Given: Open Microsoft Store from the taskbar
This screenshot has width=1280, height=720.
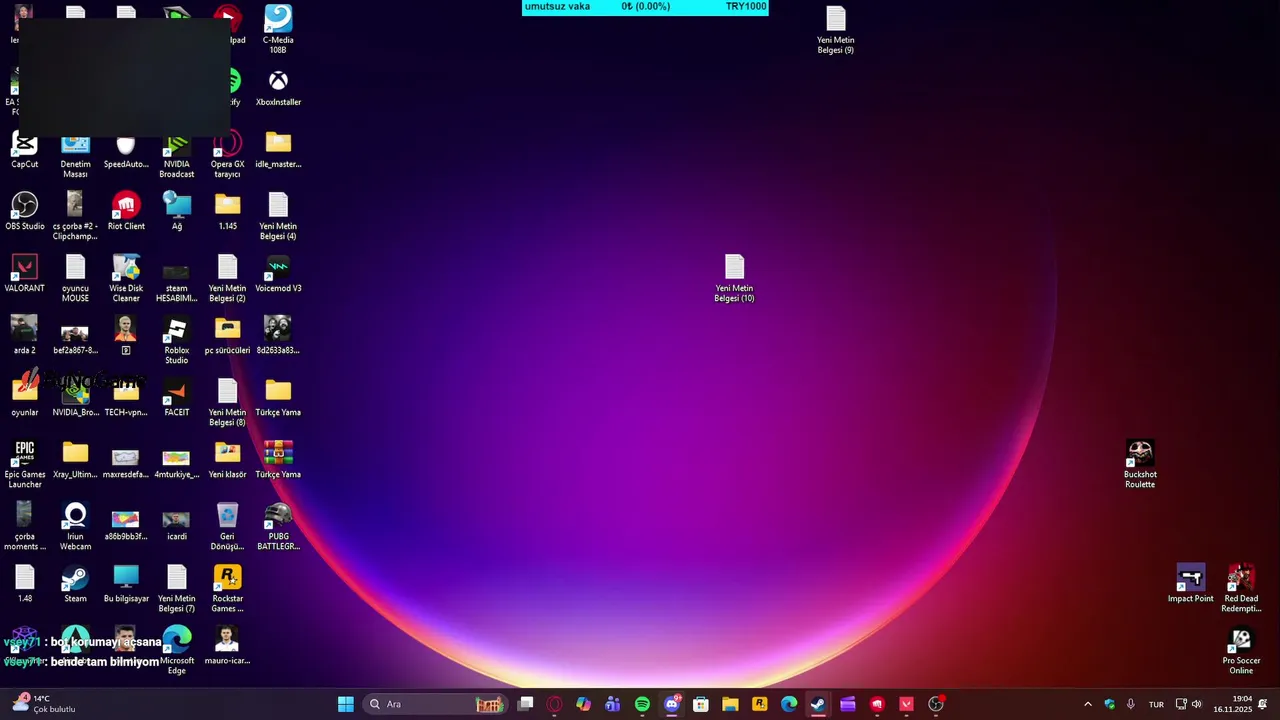Looking at the screenshot, I should (701, 704).
